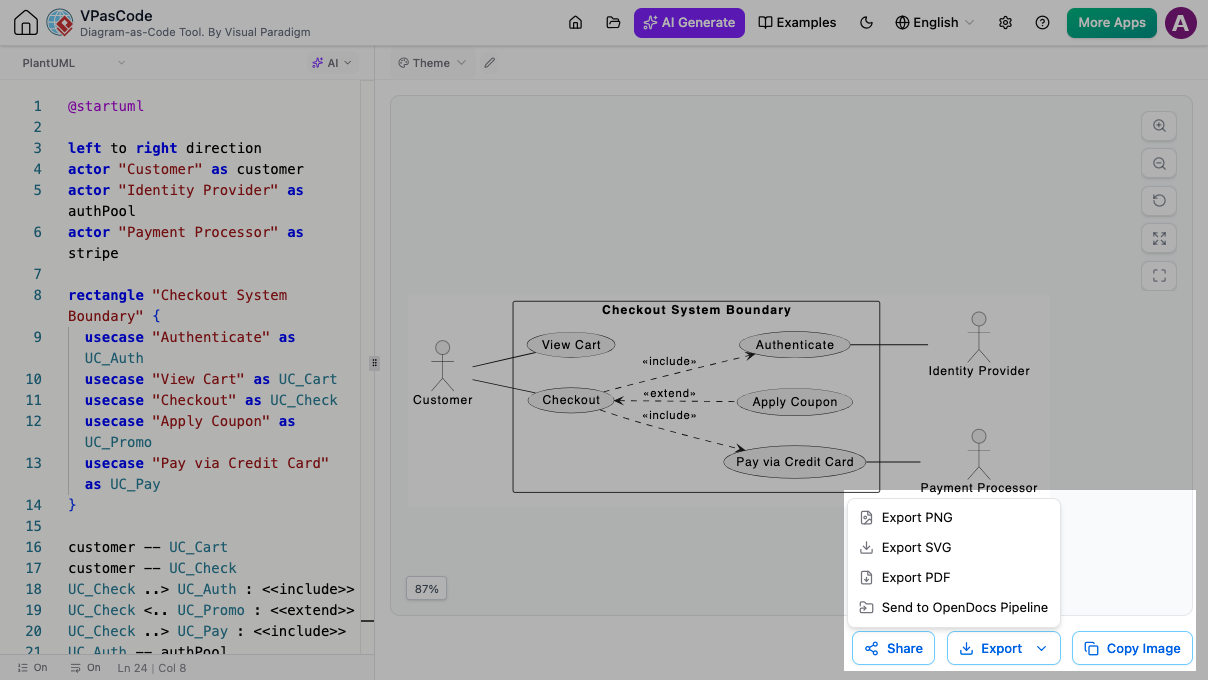Choose Send to OpenDocs Pipeline
This screenshot has width=1208, height=680.
[x=954, y=607]
